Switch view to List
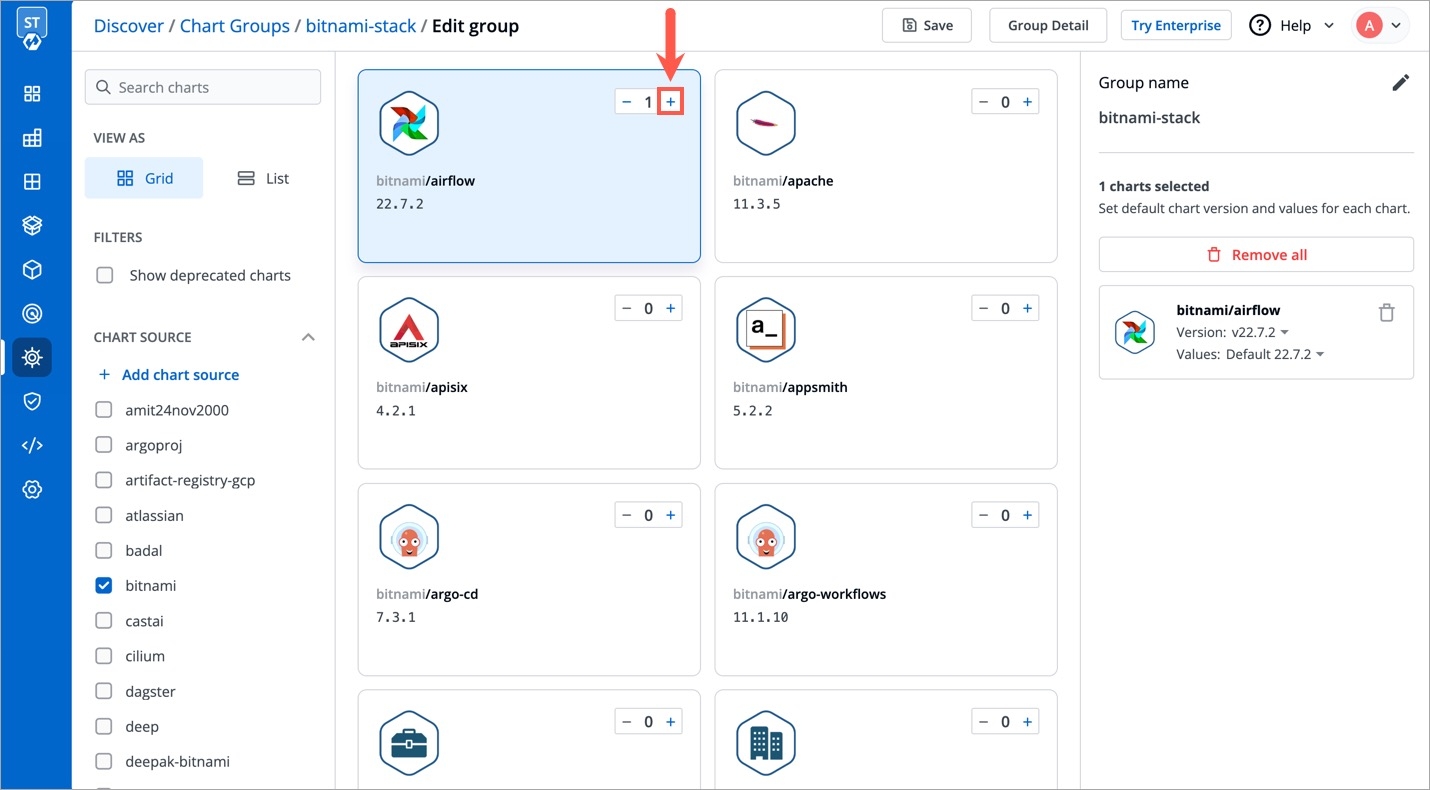 pos(263,178)
